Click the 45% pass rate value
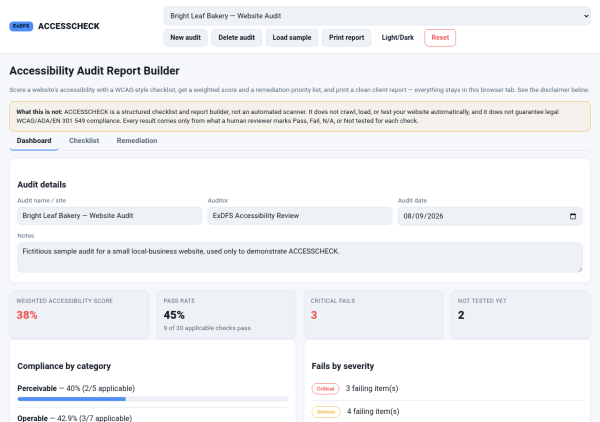This screenshot has width=600, height=422. click(x=174, y=315)
